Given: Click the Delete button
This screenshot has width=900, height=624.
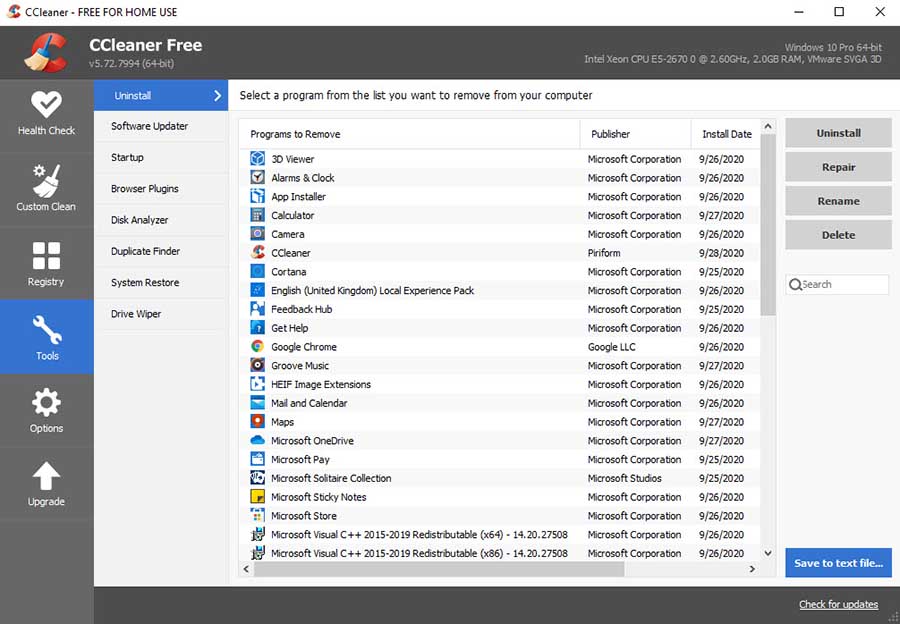Looking at the screenshot, I should [838, 235].
